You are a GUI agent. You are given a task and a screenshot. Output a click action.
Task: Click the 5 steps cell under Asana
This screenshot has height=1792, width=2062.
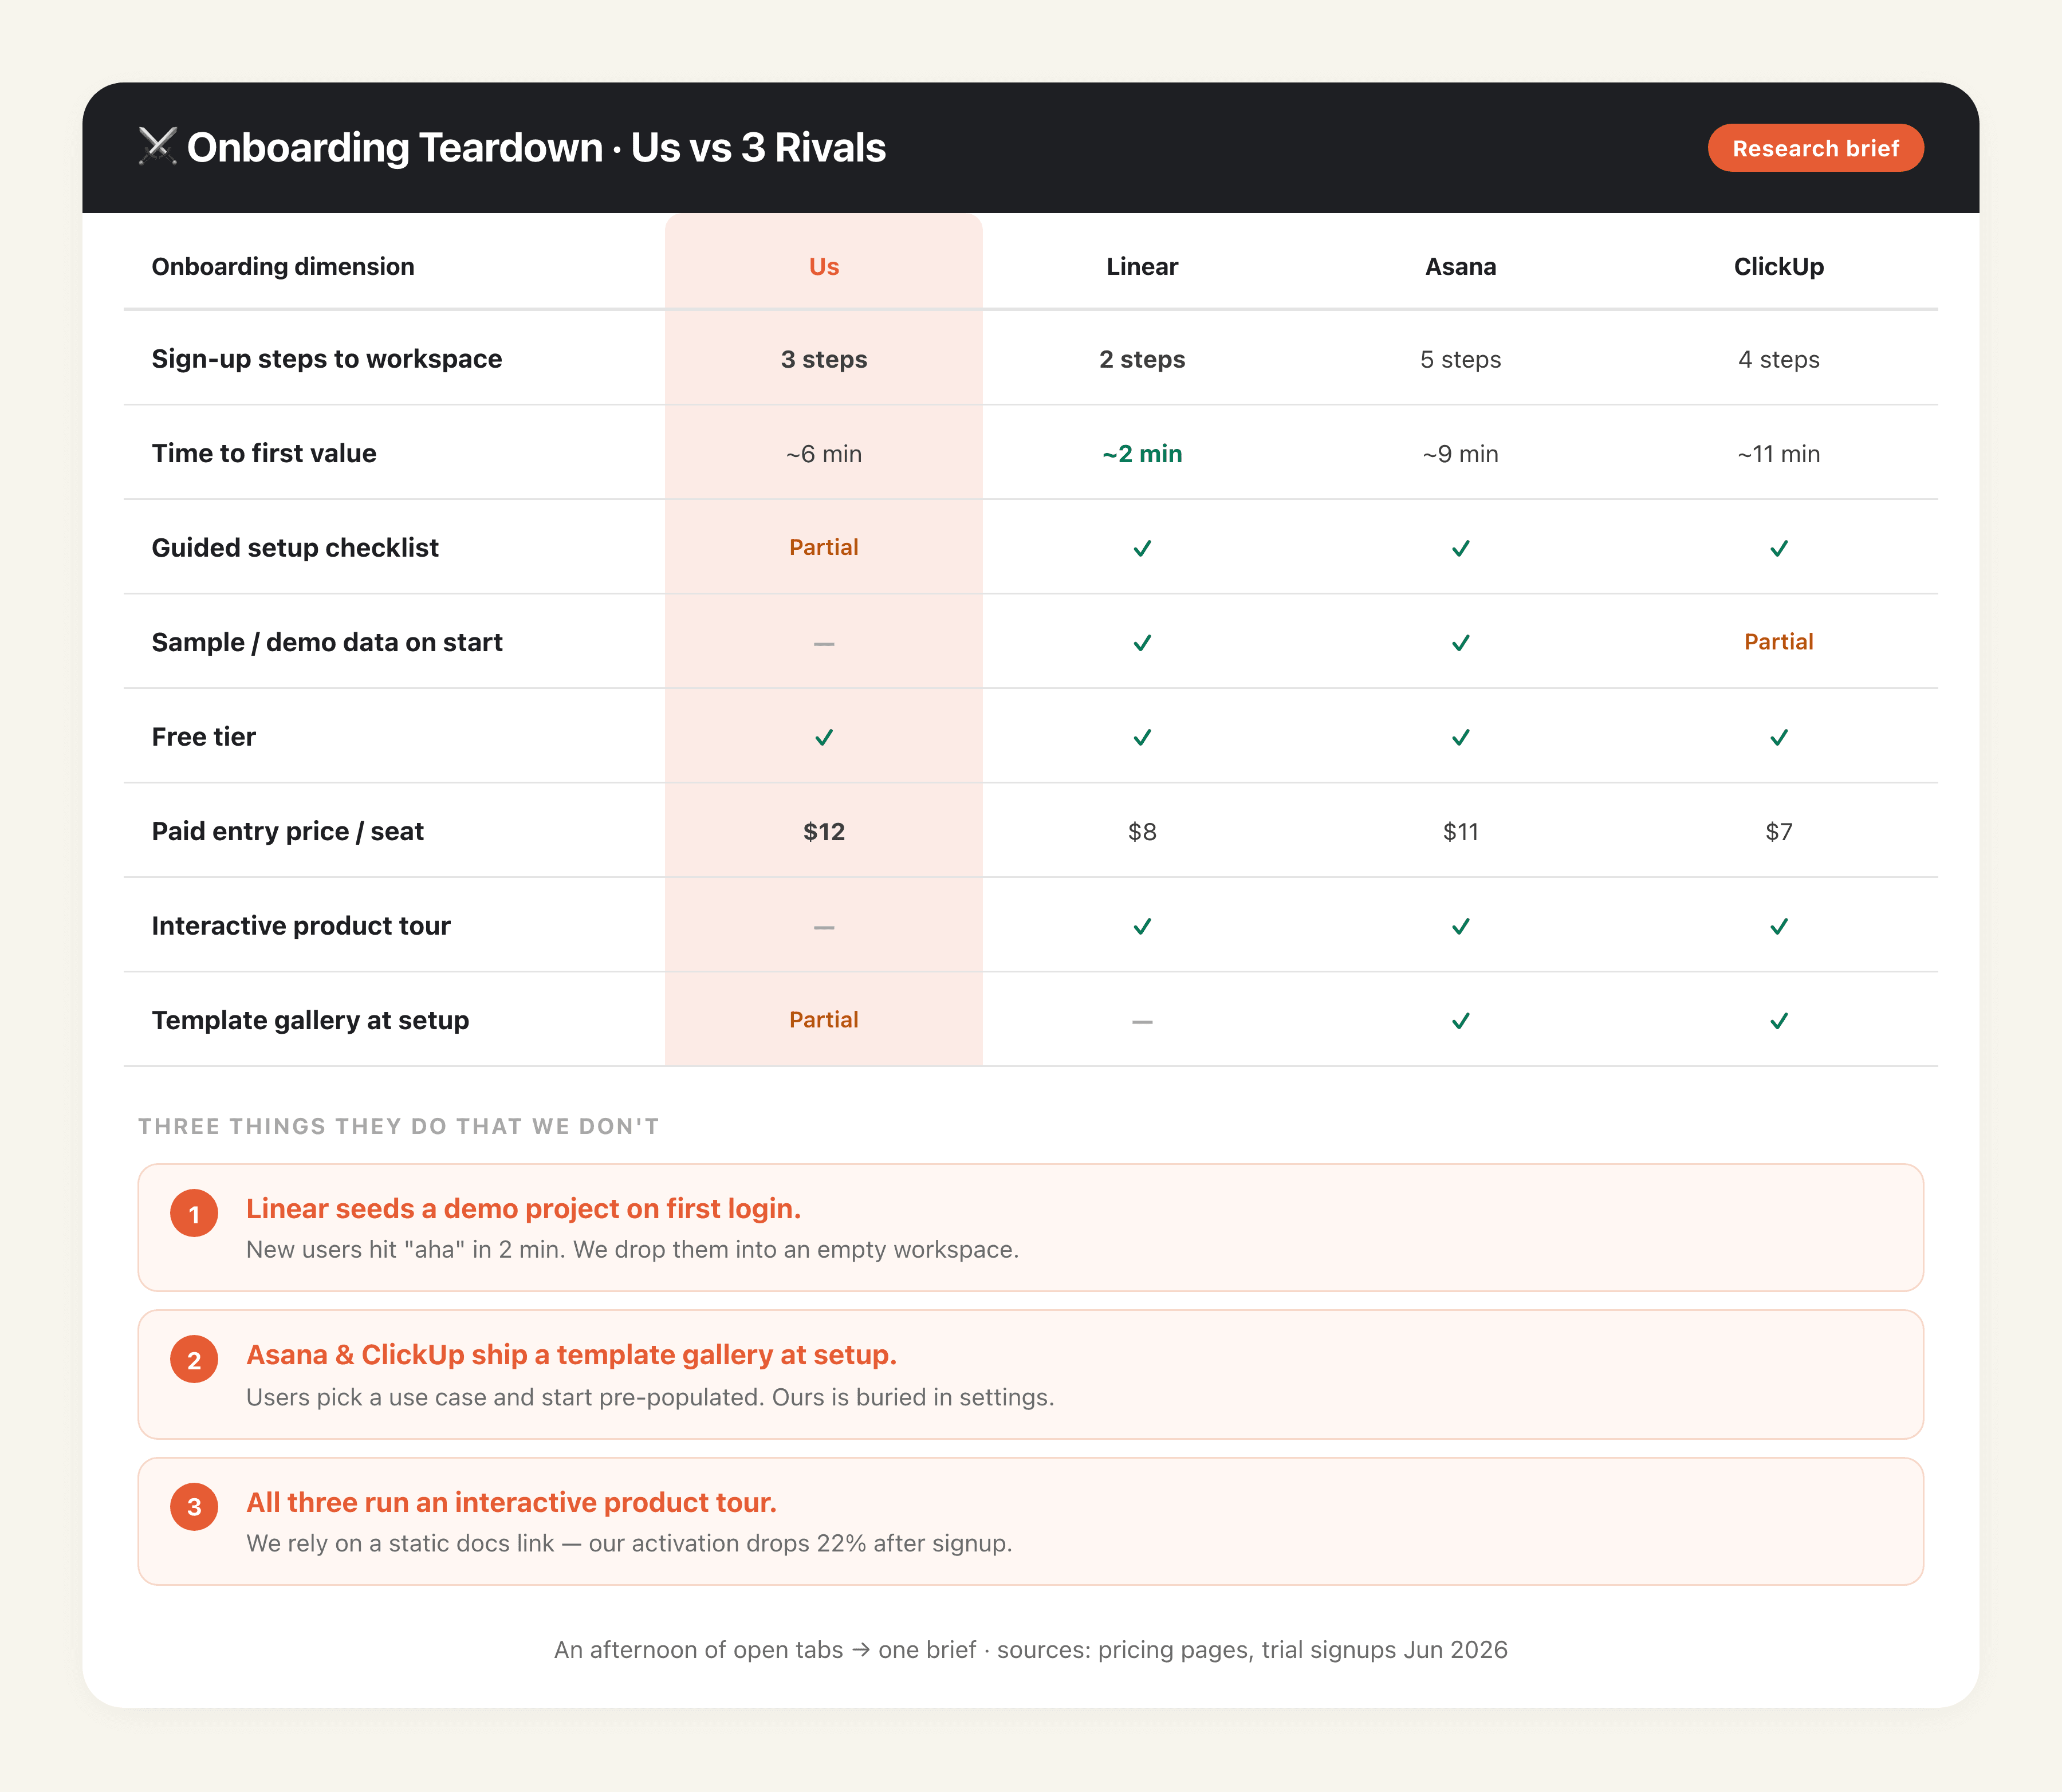(x=1460, y=359)
